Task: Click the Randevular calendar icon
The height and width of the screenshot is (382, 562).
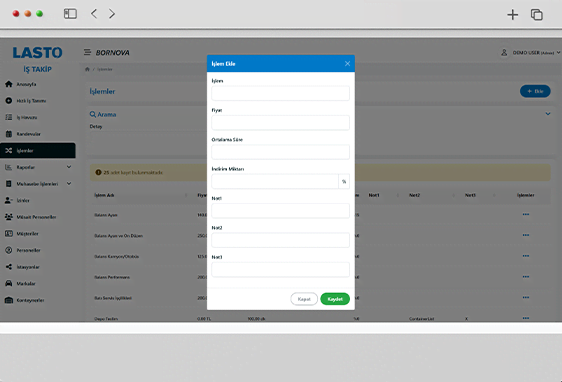Action: click(x=9, y=134)
